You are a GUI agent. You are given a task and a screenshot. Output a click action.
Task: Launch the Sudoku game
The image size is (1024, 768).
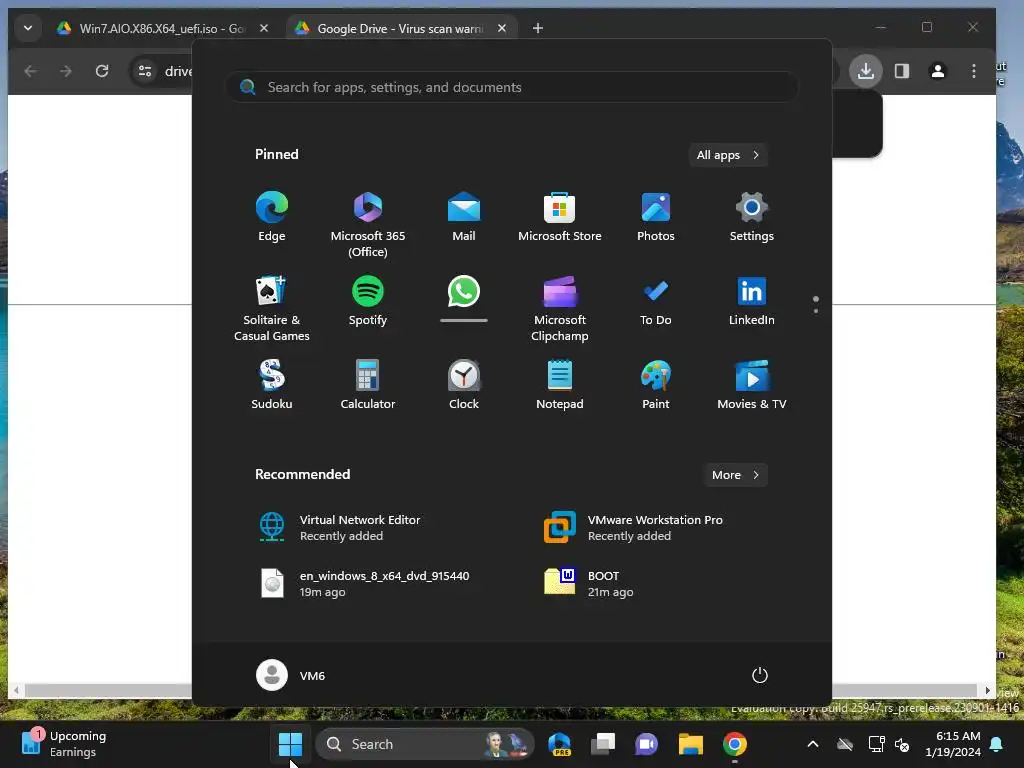[272, 385]
